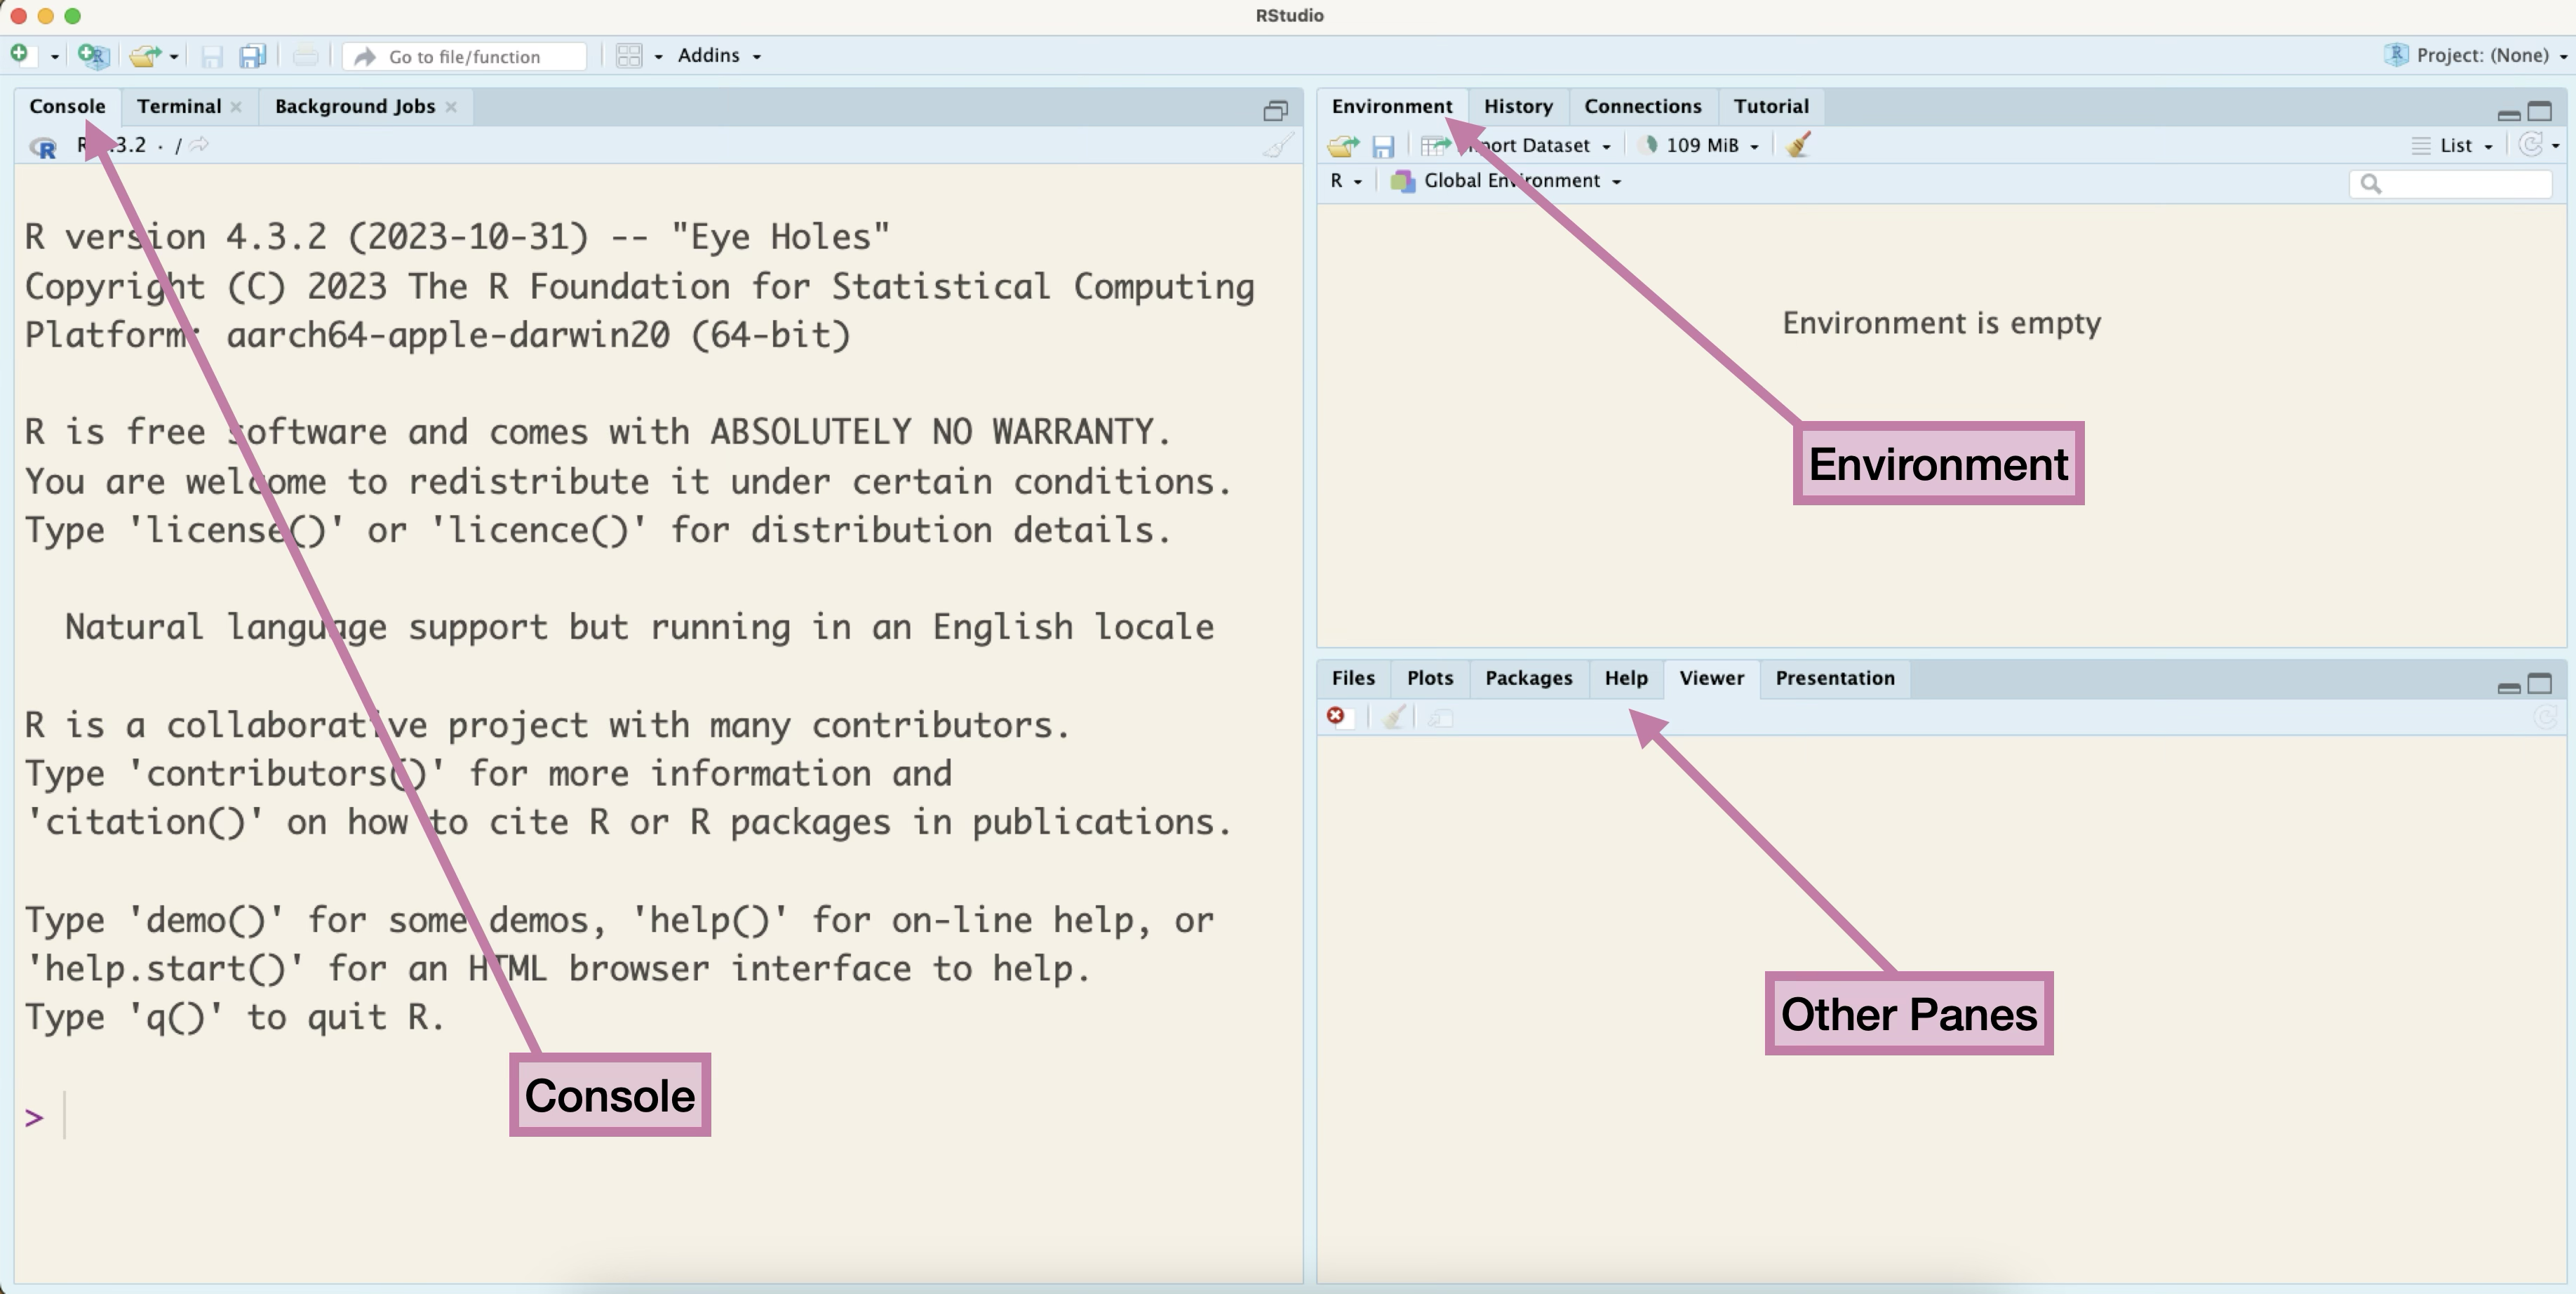This screenshot has height=1294, width=2576.
Task: Open the History tab
Action: pyautogui.click(x=1518, y=106)
